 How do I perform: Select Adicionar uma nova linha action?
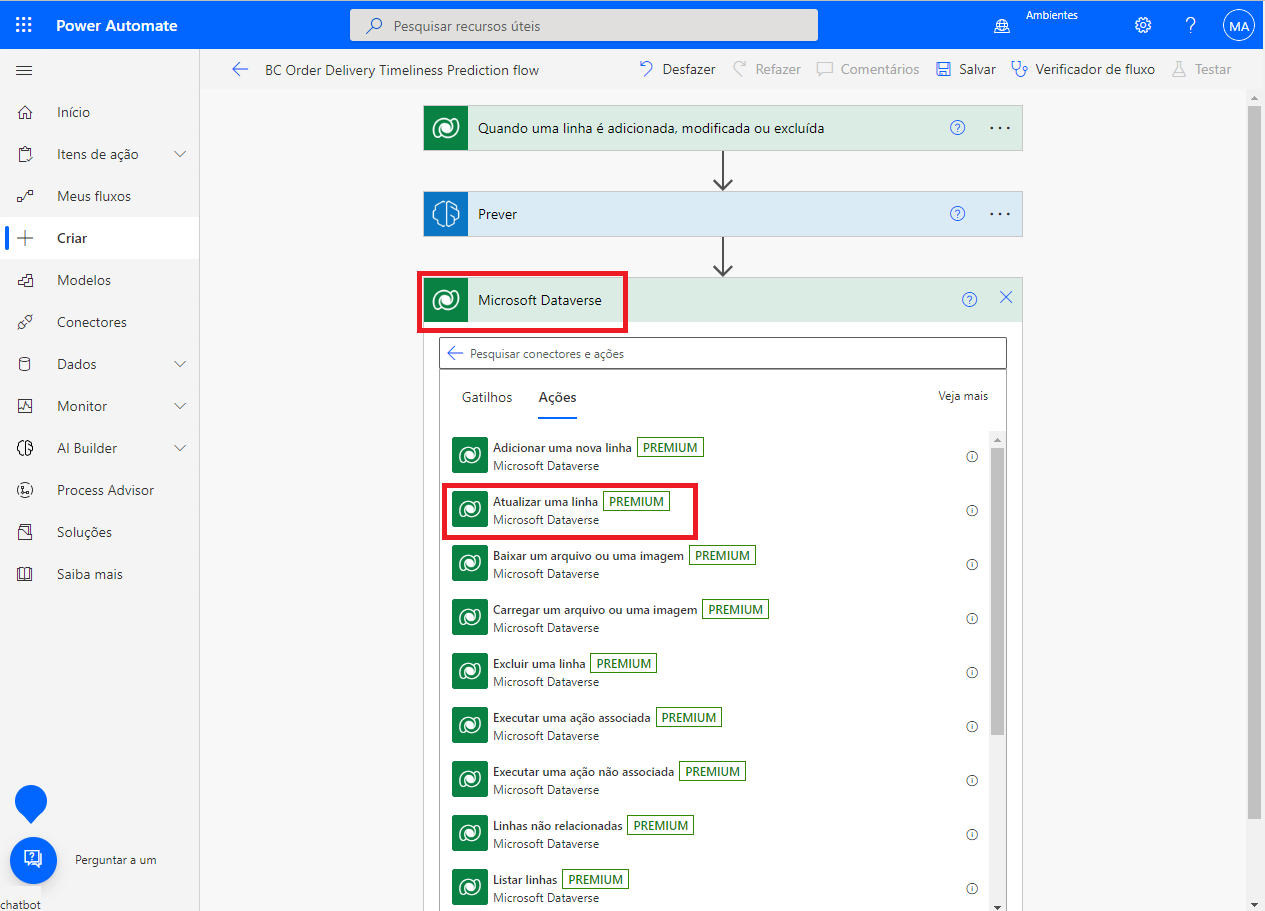(x=715, y=456)
